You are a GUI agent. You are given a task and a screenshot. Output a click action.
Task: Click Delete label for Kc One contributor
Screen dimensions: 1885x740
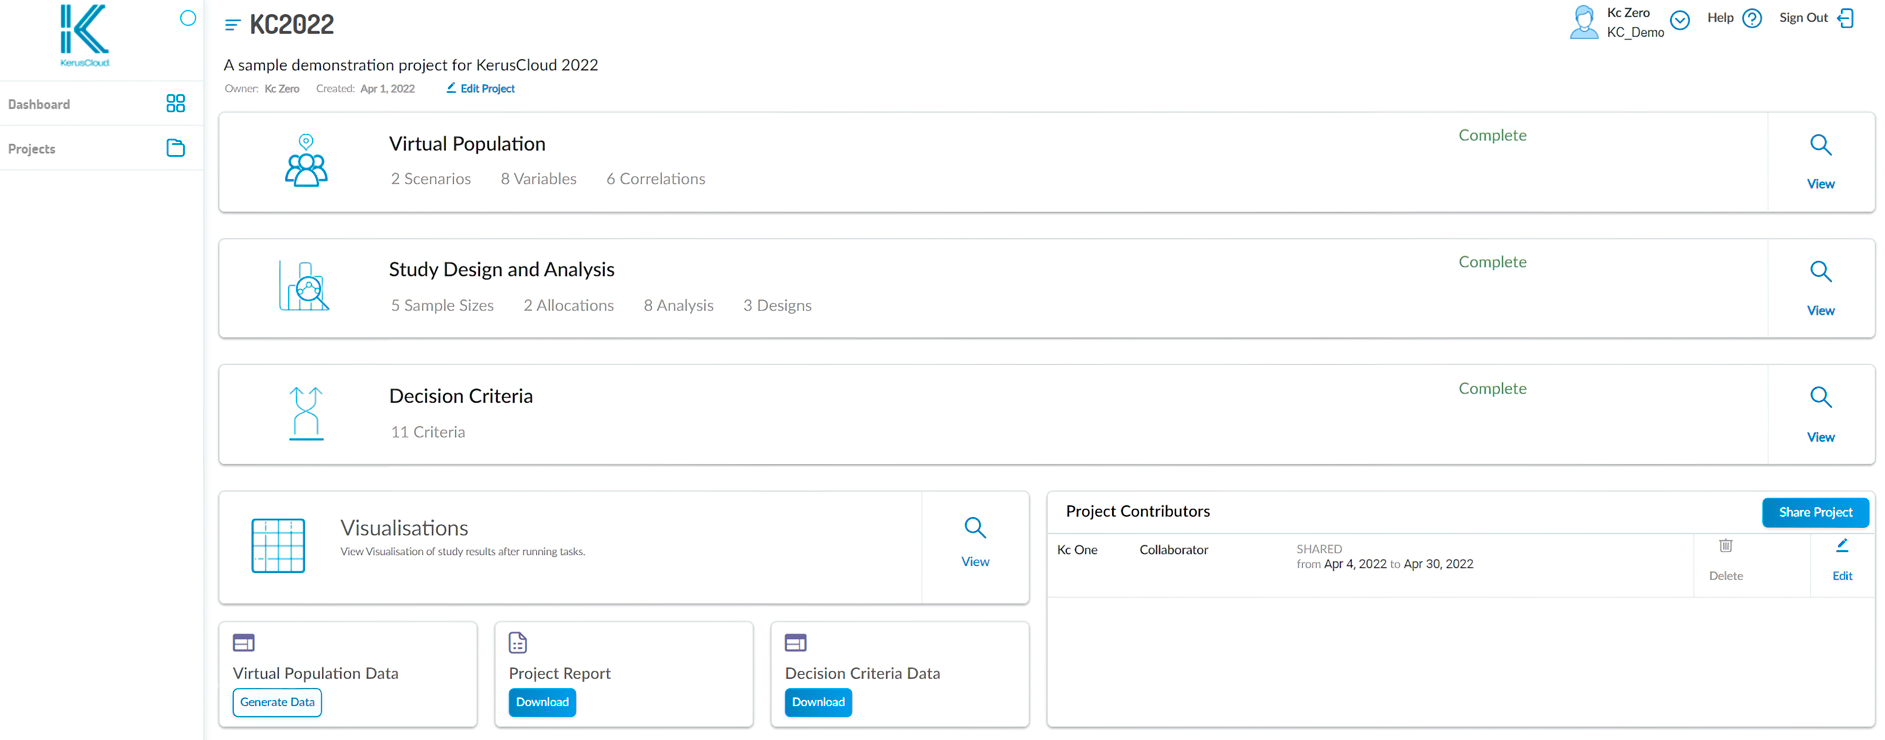(1726, 576)
